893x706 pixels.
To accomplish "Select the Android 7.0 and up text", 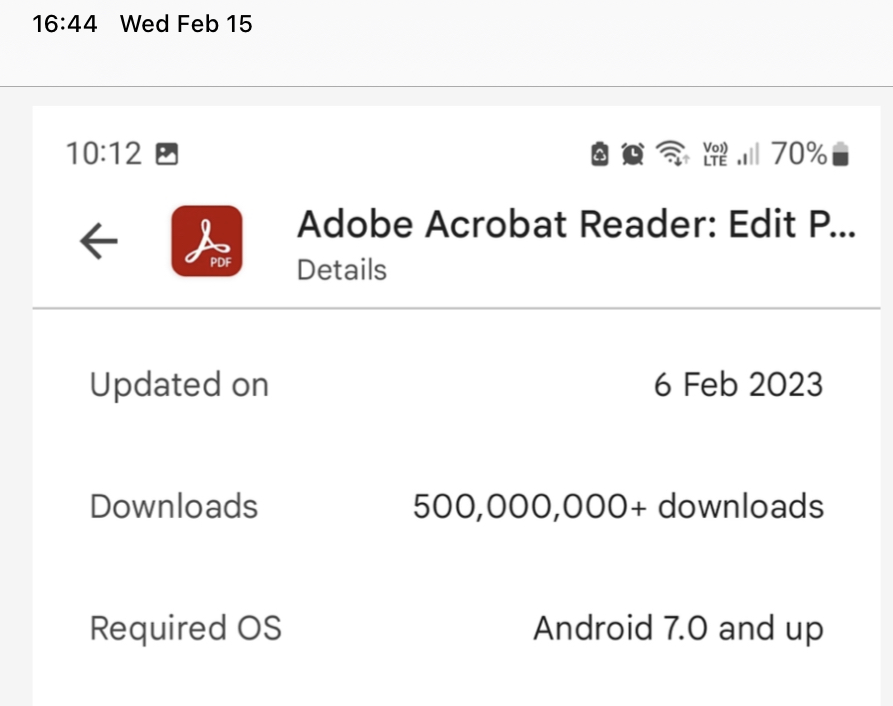I will pyautogui.click(x=678, y=628).
